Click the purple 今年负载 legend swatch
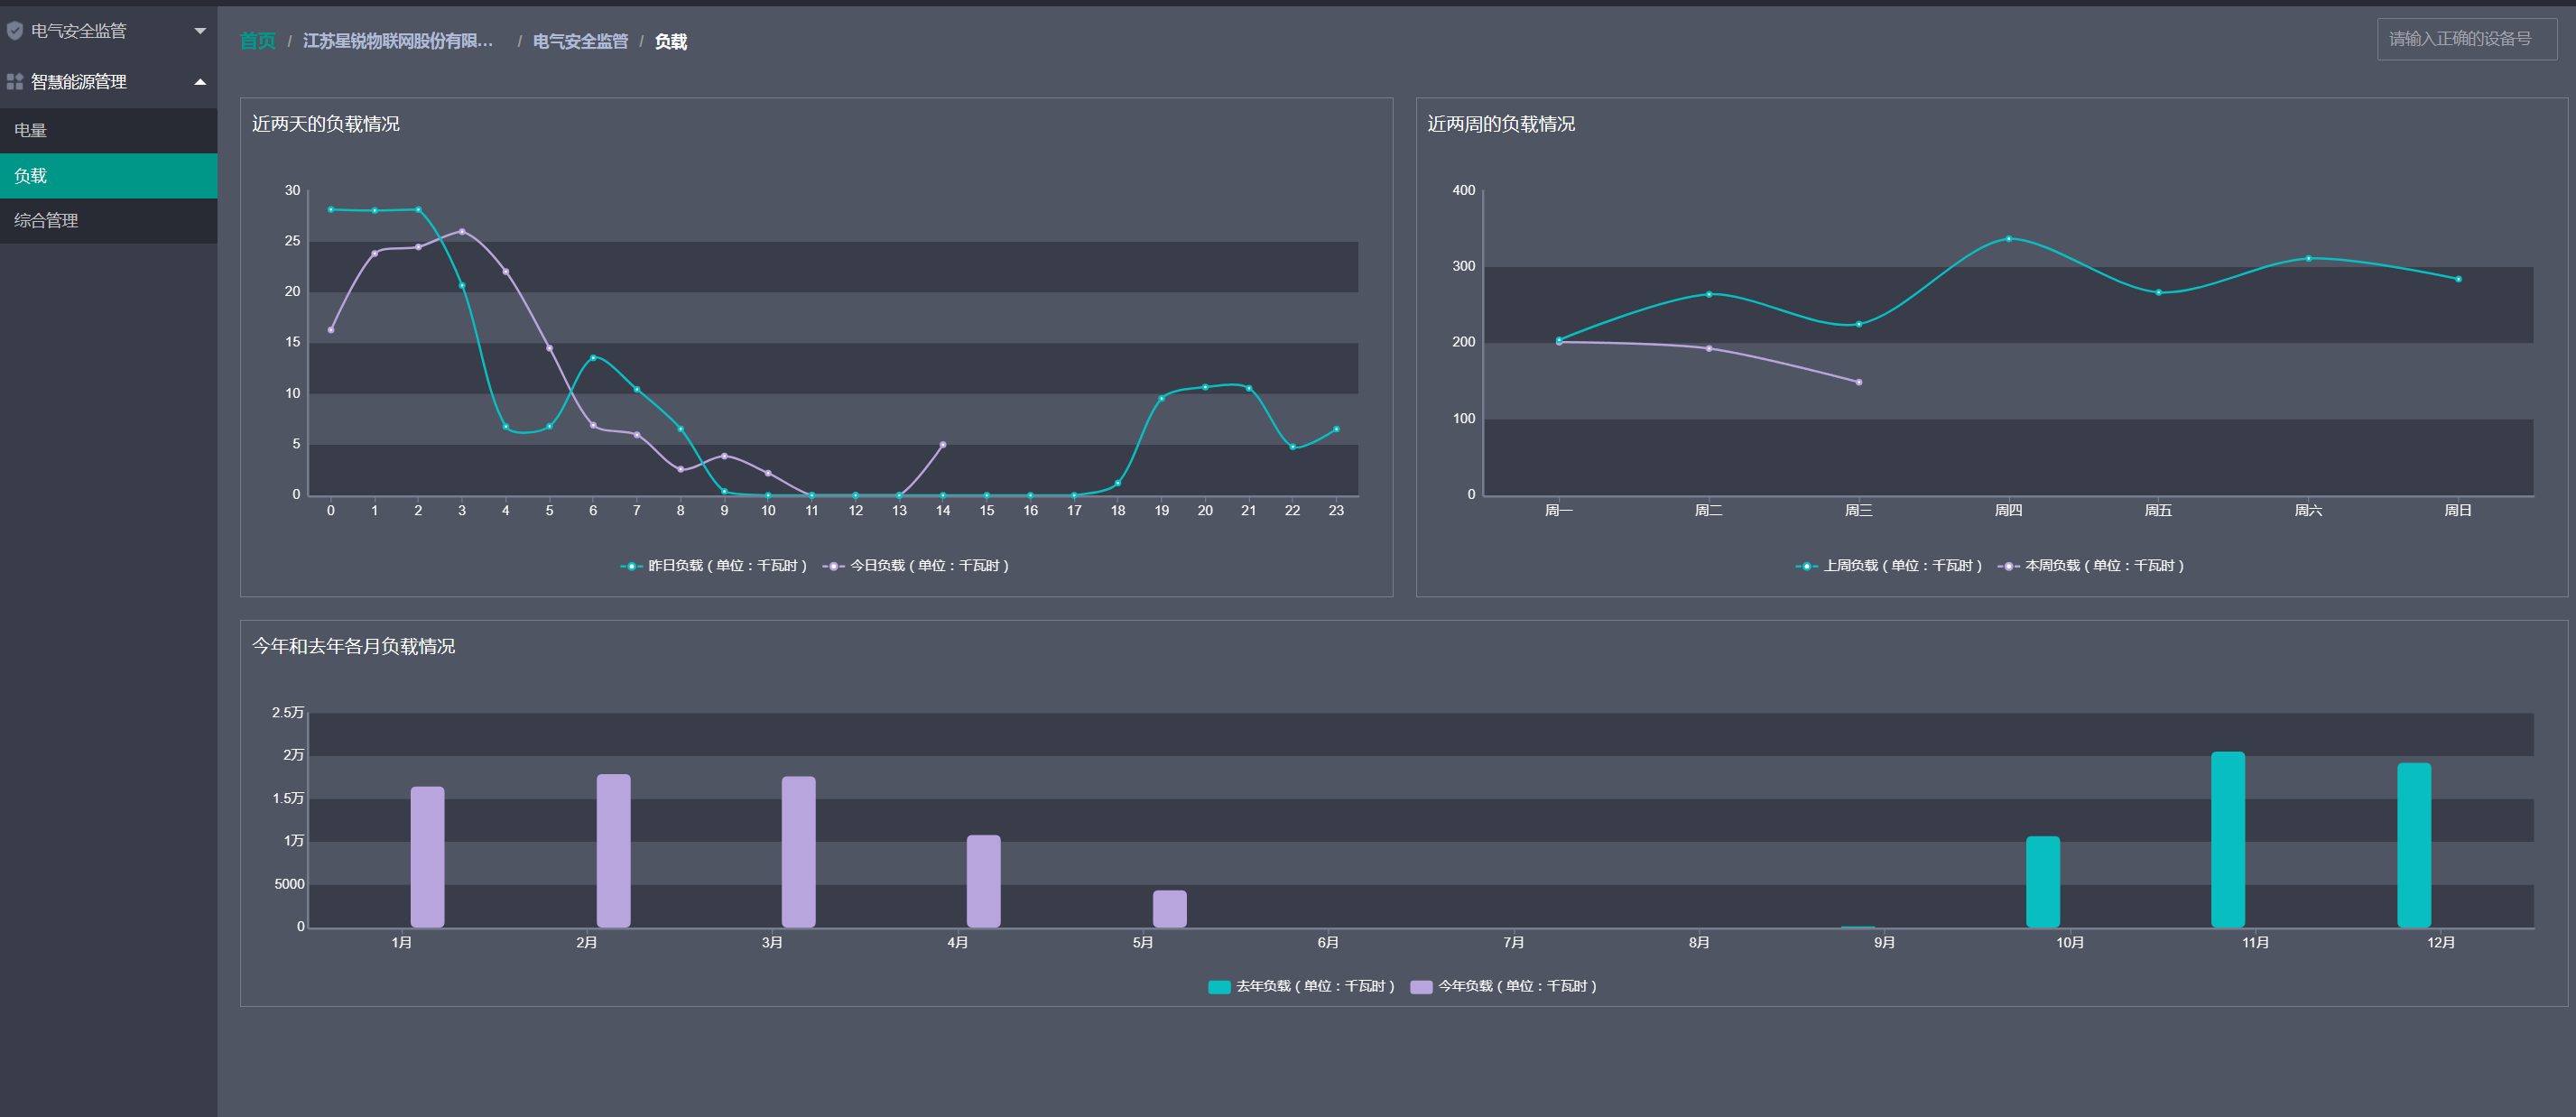2576x1117 pixels. [x=1421, y=987]
